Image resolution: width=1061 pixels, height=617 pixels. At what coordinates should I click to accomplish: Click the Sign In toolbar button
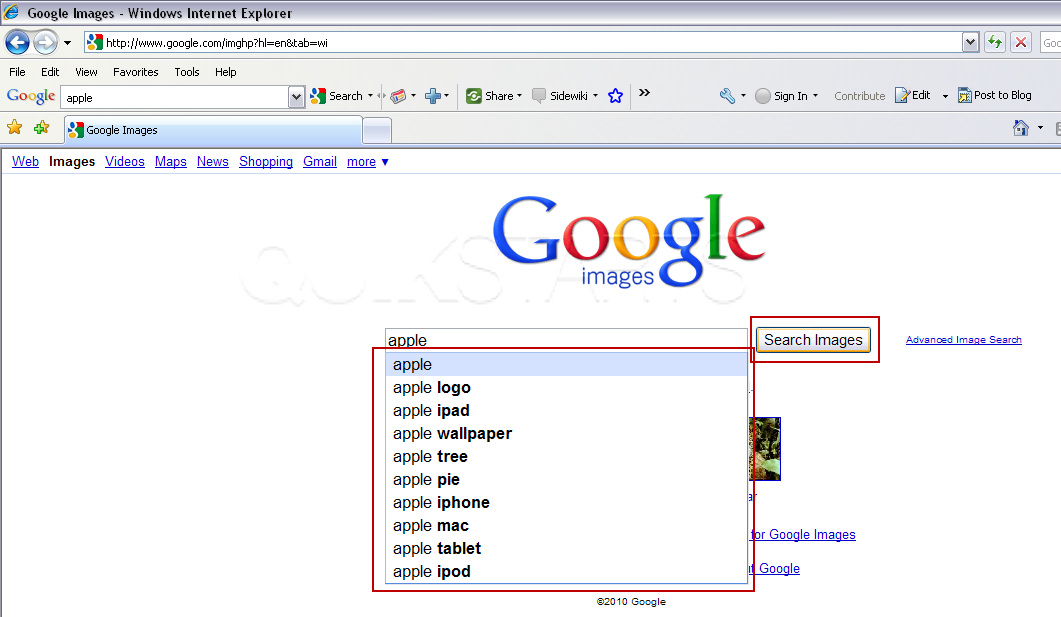pos(782,96)
